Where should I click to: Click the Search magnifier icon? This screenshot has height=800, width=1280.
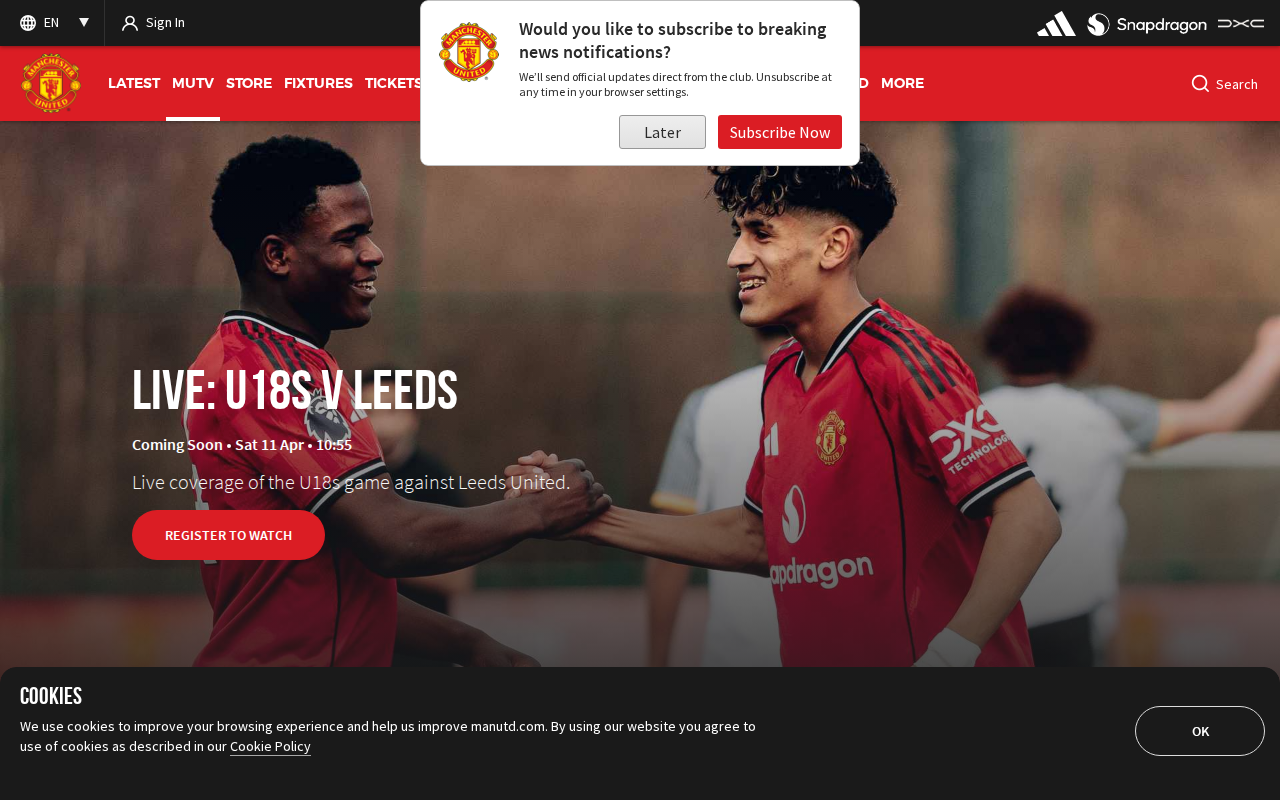tap(1200, 83)
